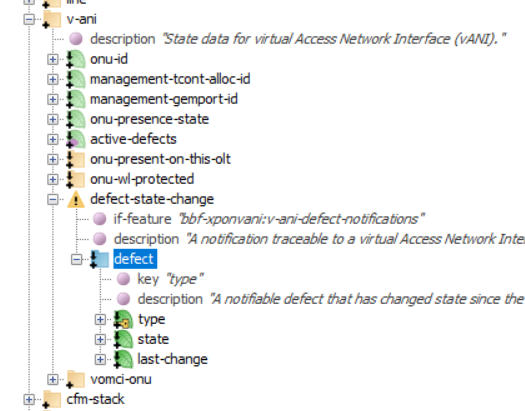
Task: Collapse the defect list node
Action: coord(76,259)
